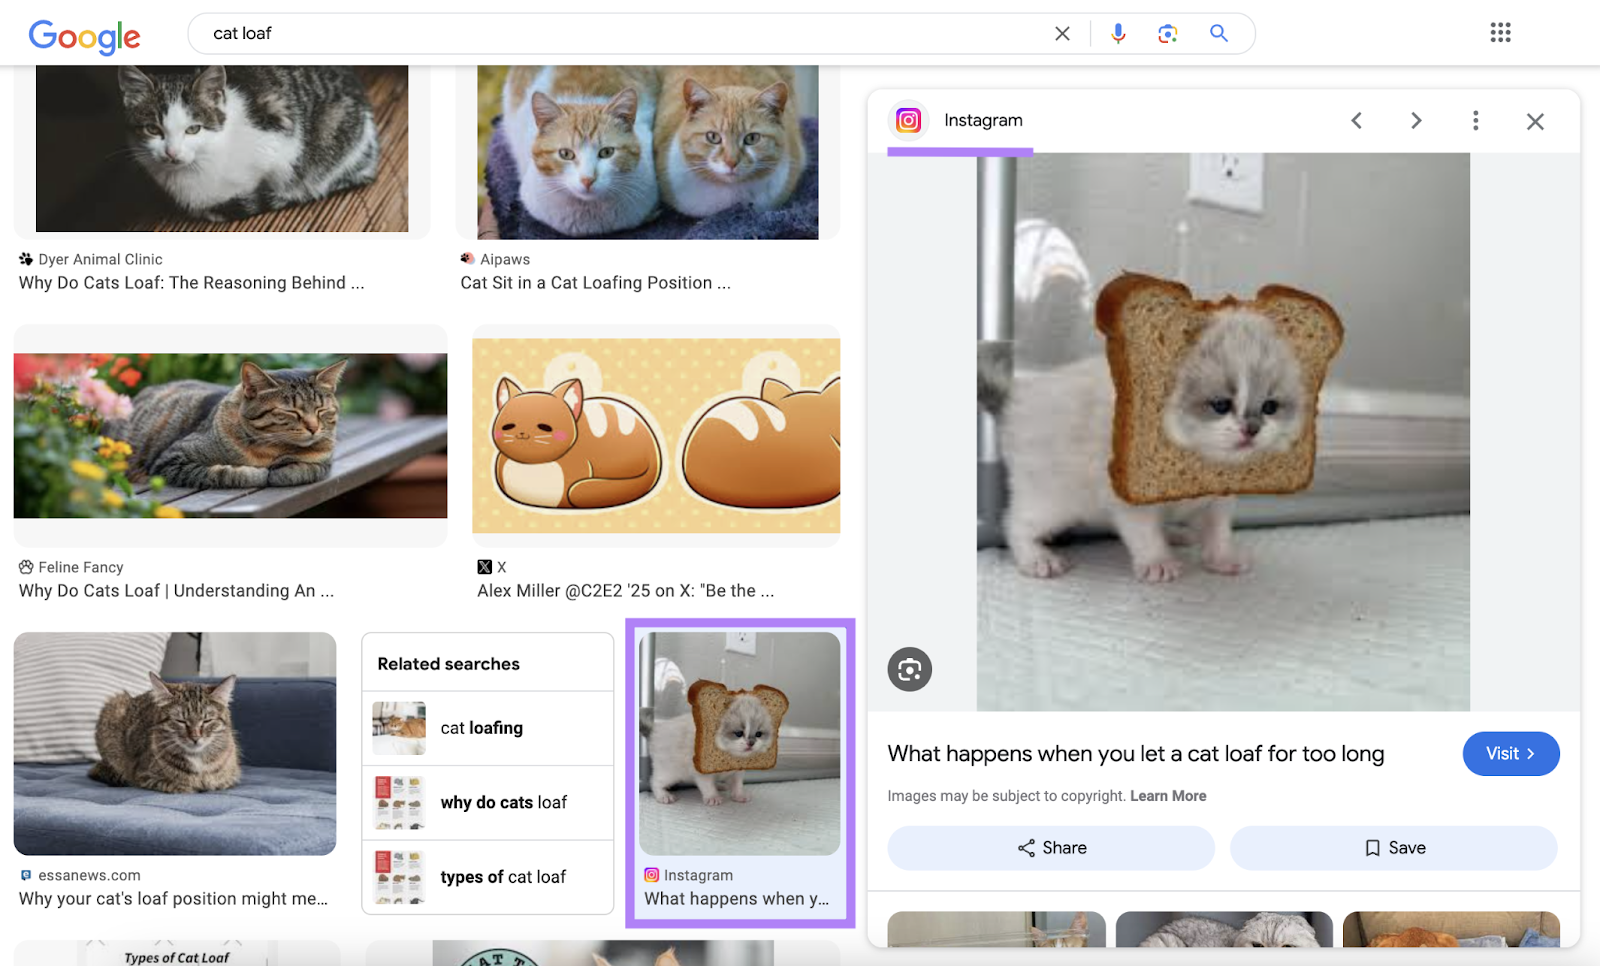
Task: Close the image preview panel
Action: tap(1535, 121)
